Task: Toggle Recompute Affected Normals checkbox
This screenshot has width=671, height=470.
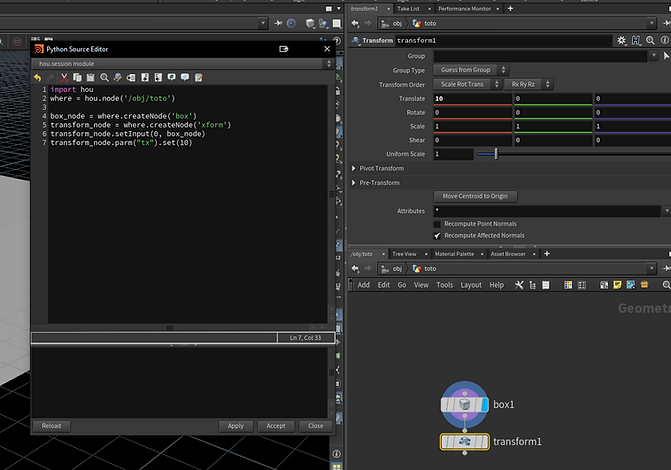Action: click(x=437, y=235)
